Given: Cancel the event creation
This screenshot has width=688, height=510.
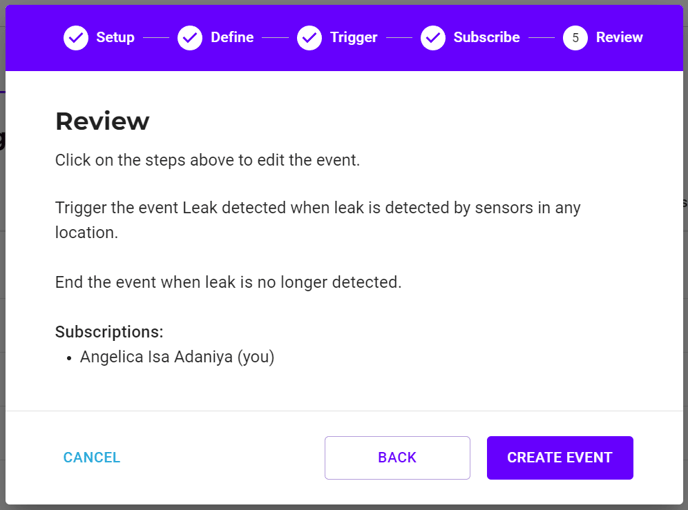Looking at the screenshot, I should [92, 457].
